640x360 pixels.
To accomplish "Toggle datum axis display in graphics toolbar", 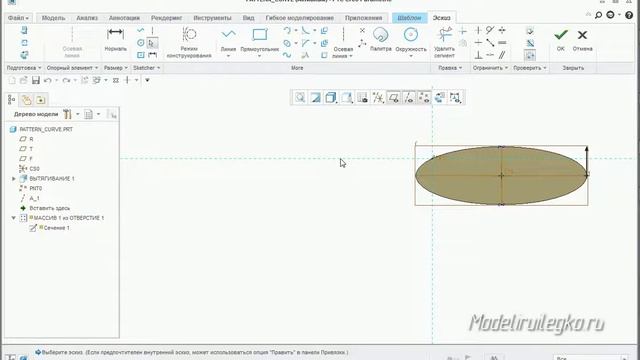I will (x=409, y=98).
